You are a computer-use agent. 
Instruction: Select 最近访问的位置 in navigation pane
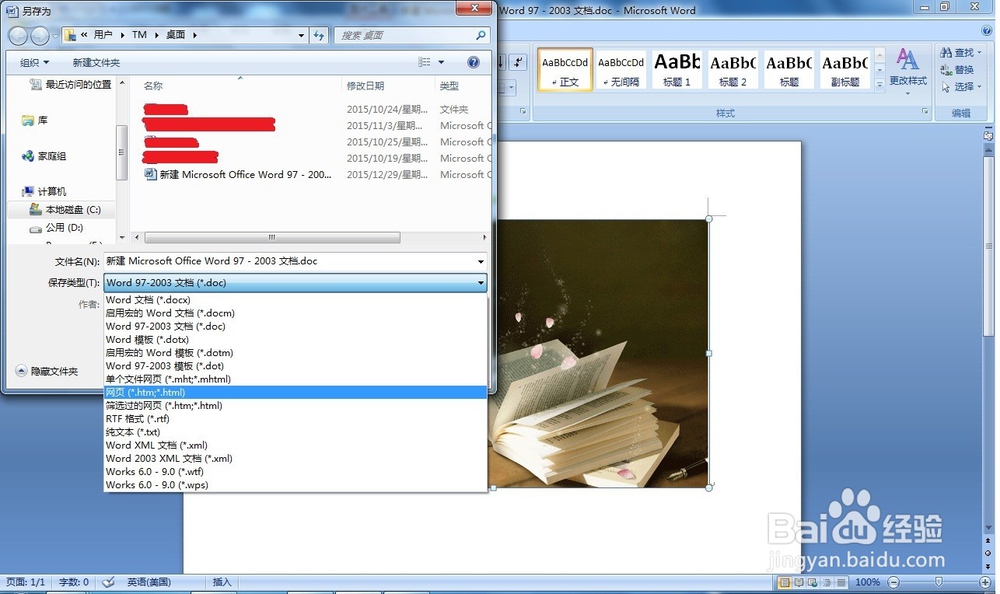click(x=71, y=84)
